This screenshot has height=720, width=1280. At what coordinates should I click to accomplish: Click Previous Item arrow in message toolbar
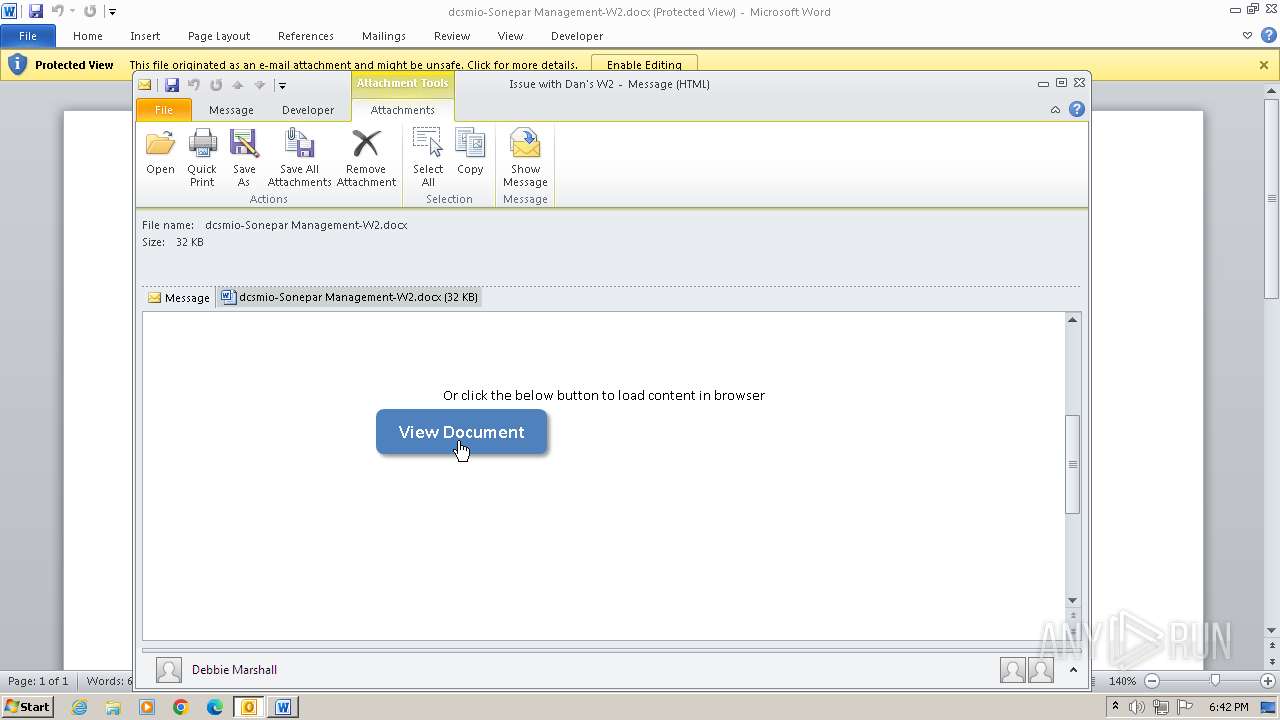click(x=238, y=85)
